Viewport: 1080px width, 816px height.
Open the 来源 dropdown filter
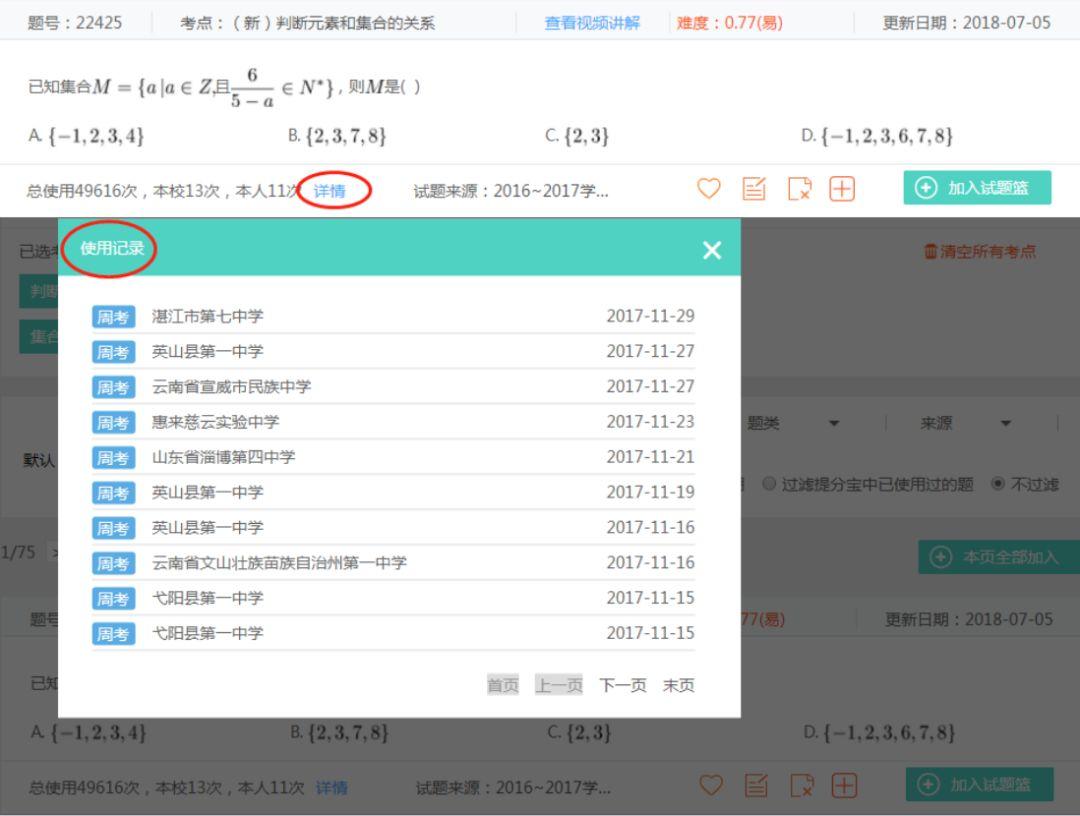coord(1005,424)
